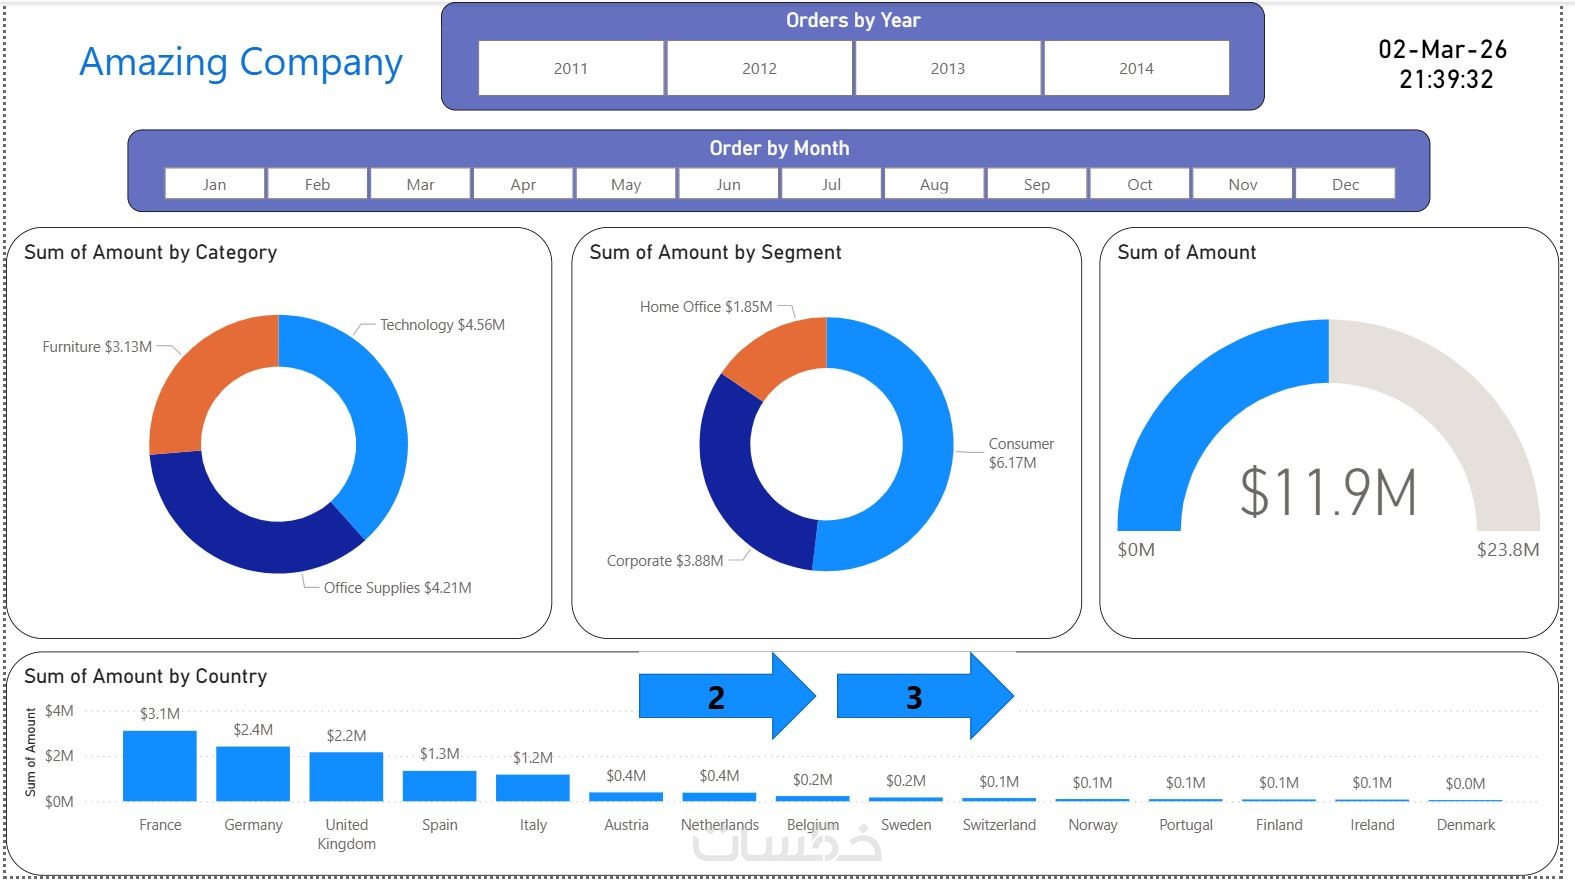Screen dimensions: 1575x880
Task: Select the France bar in the country chart
Action: [160, 766]
